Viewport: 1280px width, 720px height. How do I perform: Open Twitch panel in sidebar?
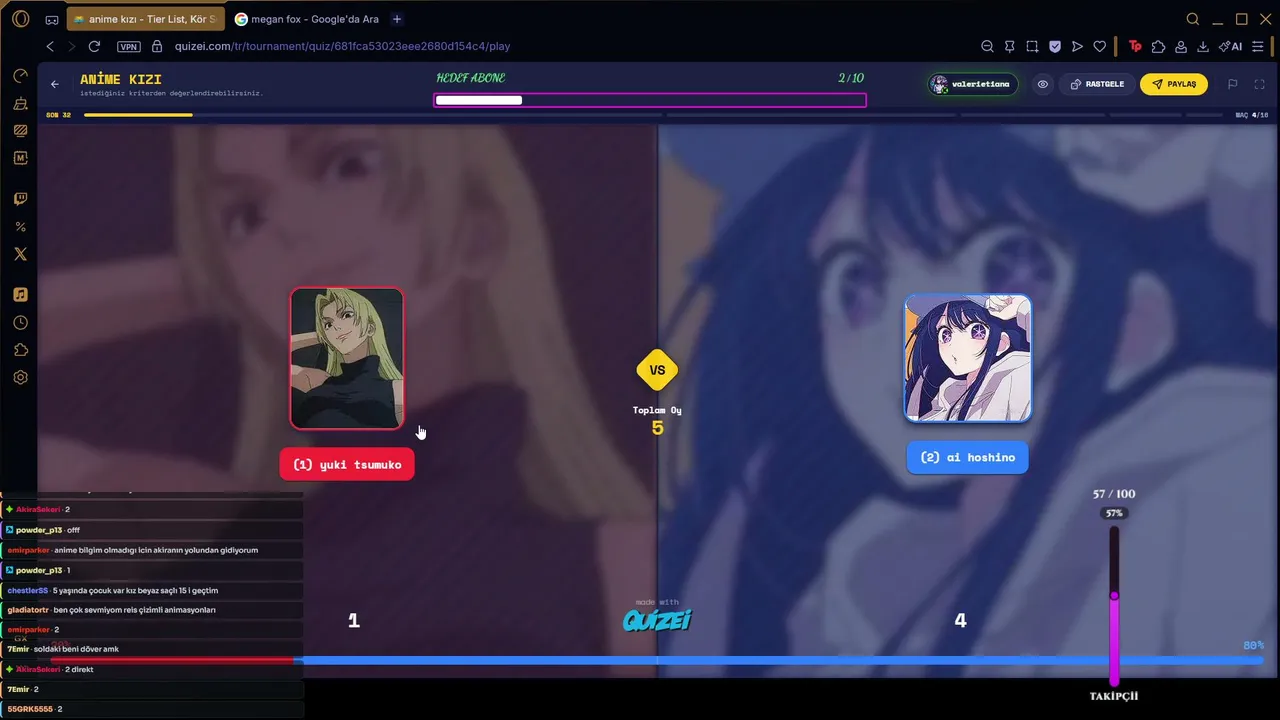[20, 199]
